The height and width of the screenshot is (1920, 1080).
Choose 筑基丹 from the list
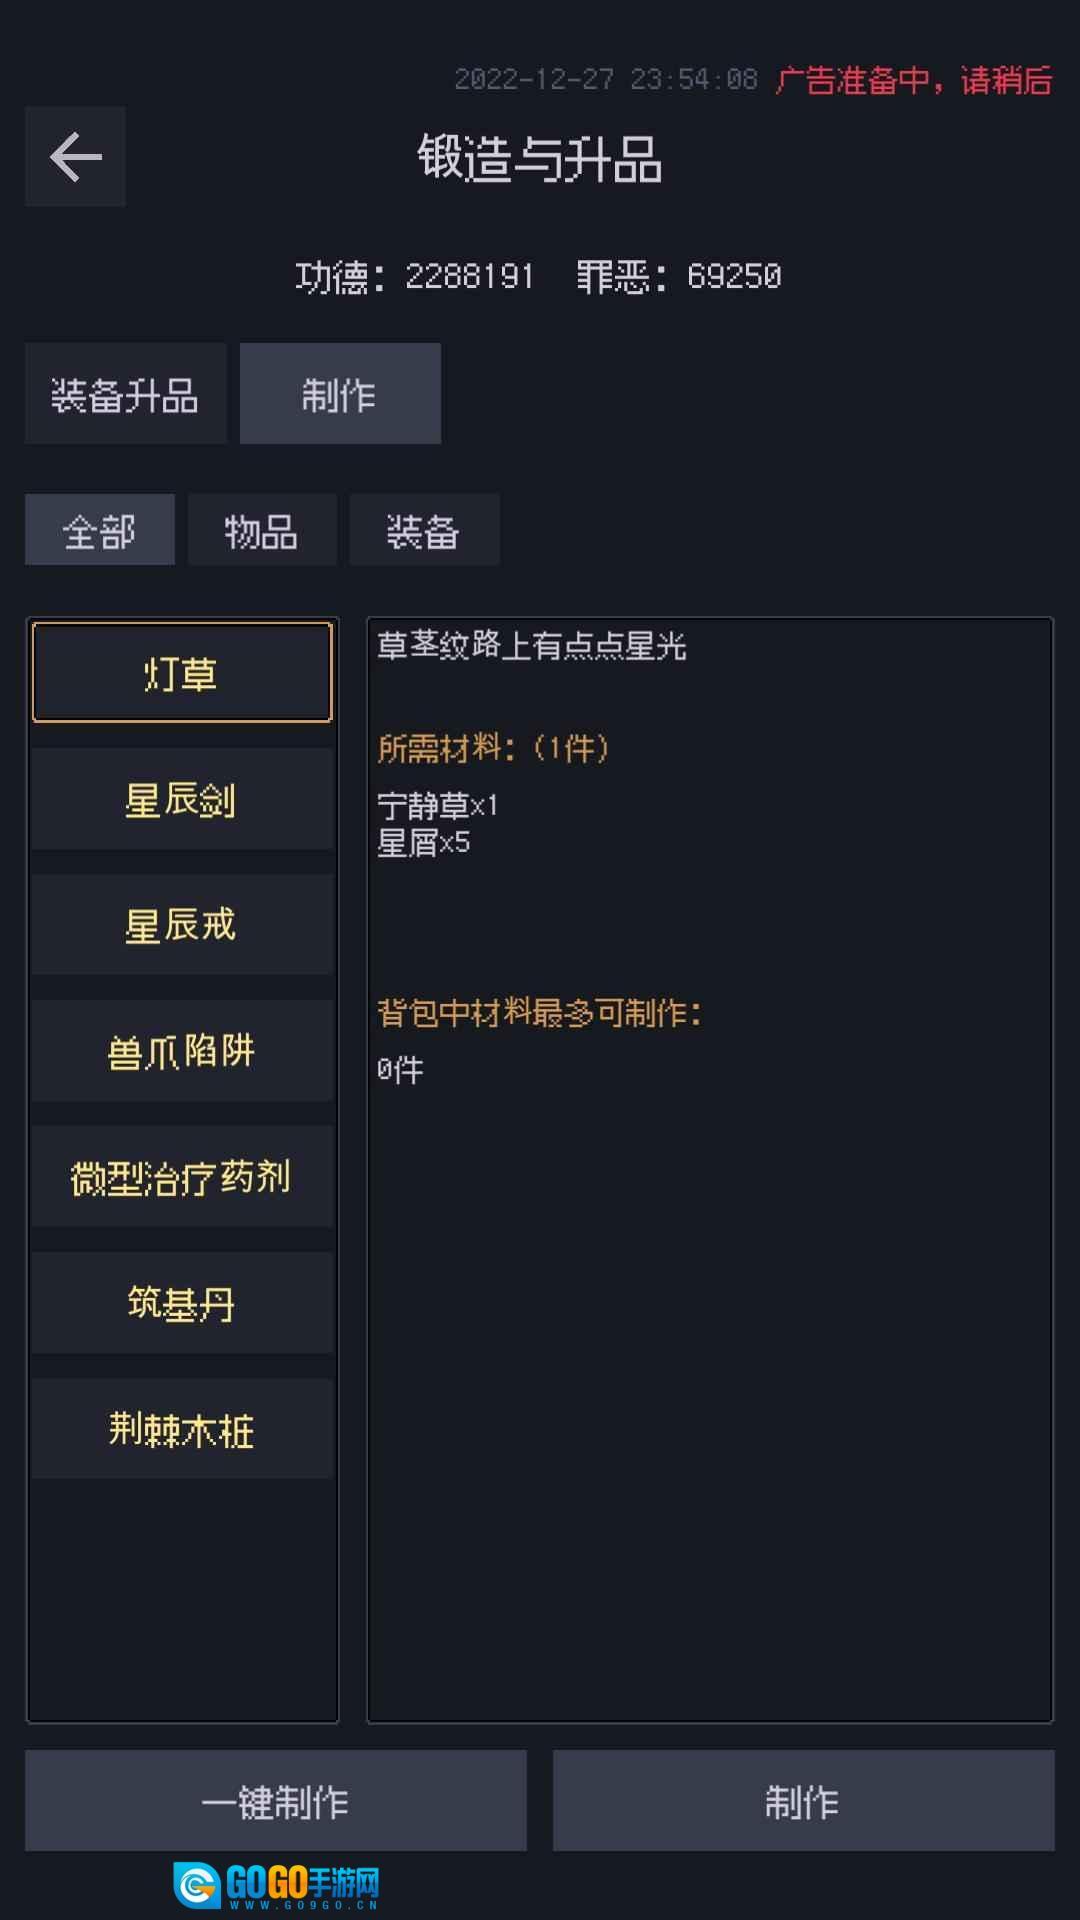[x=181, y=1303]
